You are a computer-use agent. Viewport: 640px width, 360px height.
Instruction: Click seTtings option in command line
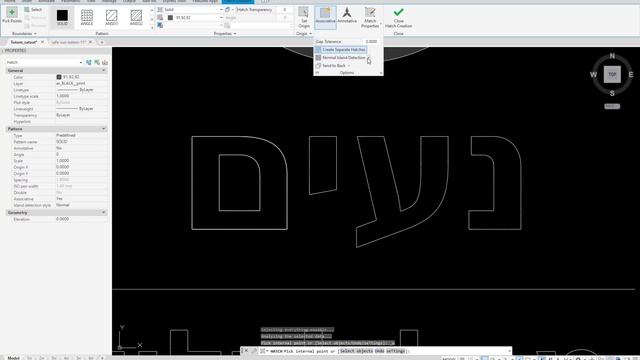tap(396, 351)
